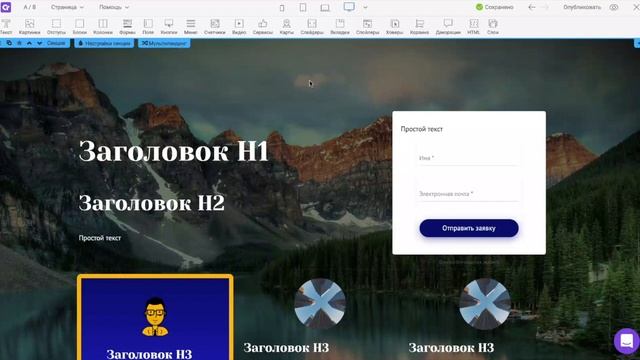Click the Секция label on the section bar
Viewport: 640px width, 360px height.
pos(56,43)
